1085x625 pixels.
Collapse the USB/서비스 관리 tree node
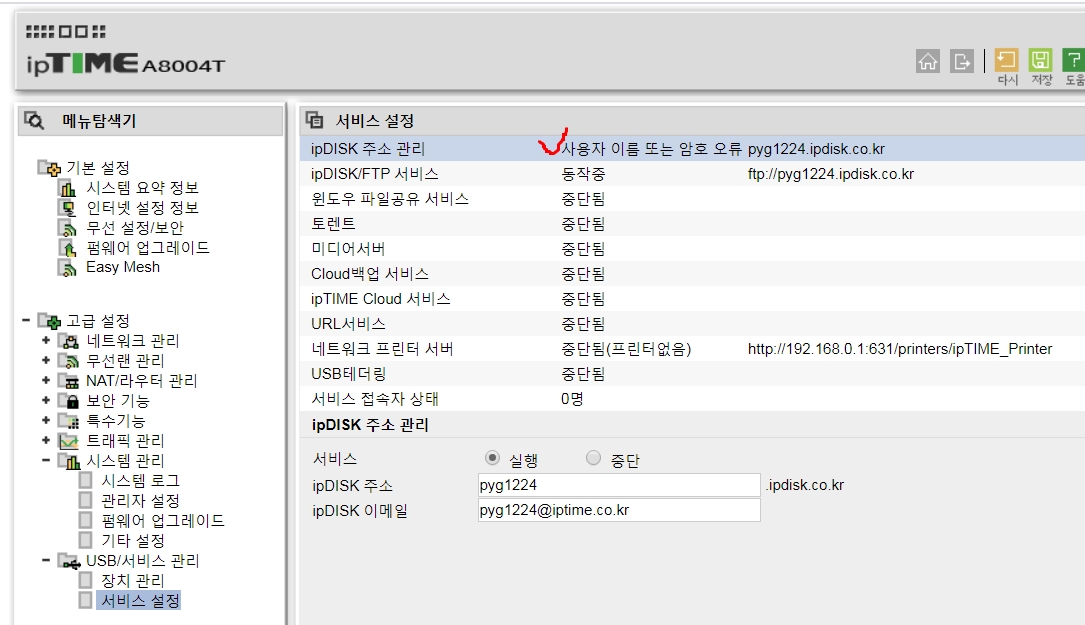[x=46, y=560]
